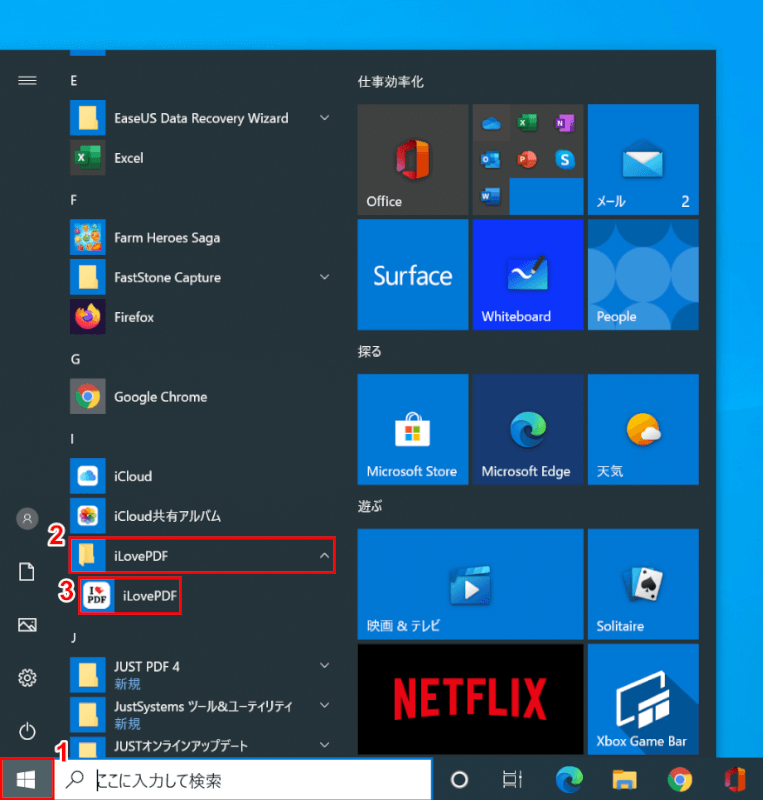This screenshot has height=800, width=763.
Task: Open the Settings gear icon
Action: [27, 678]
